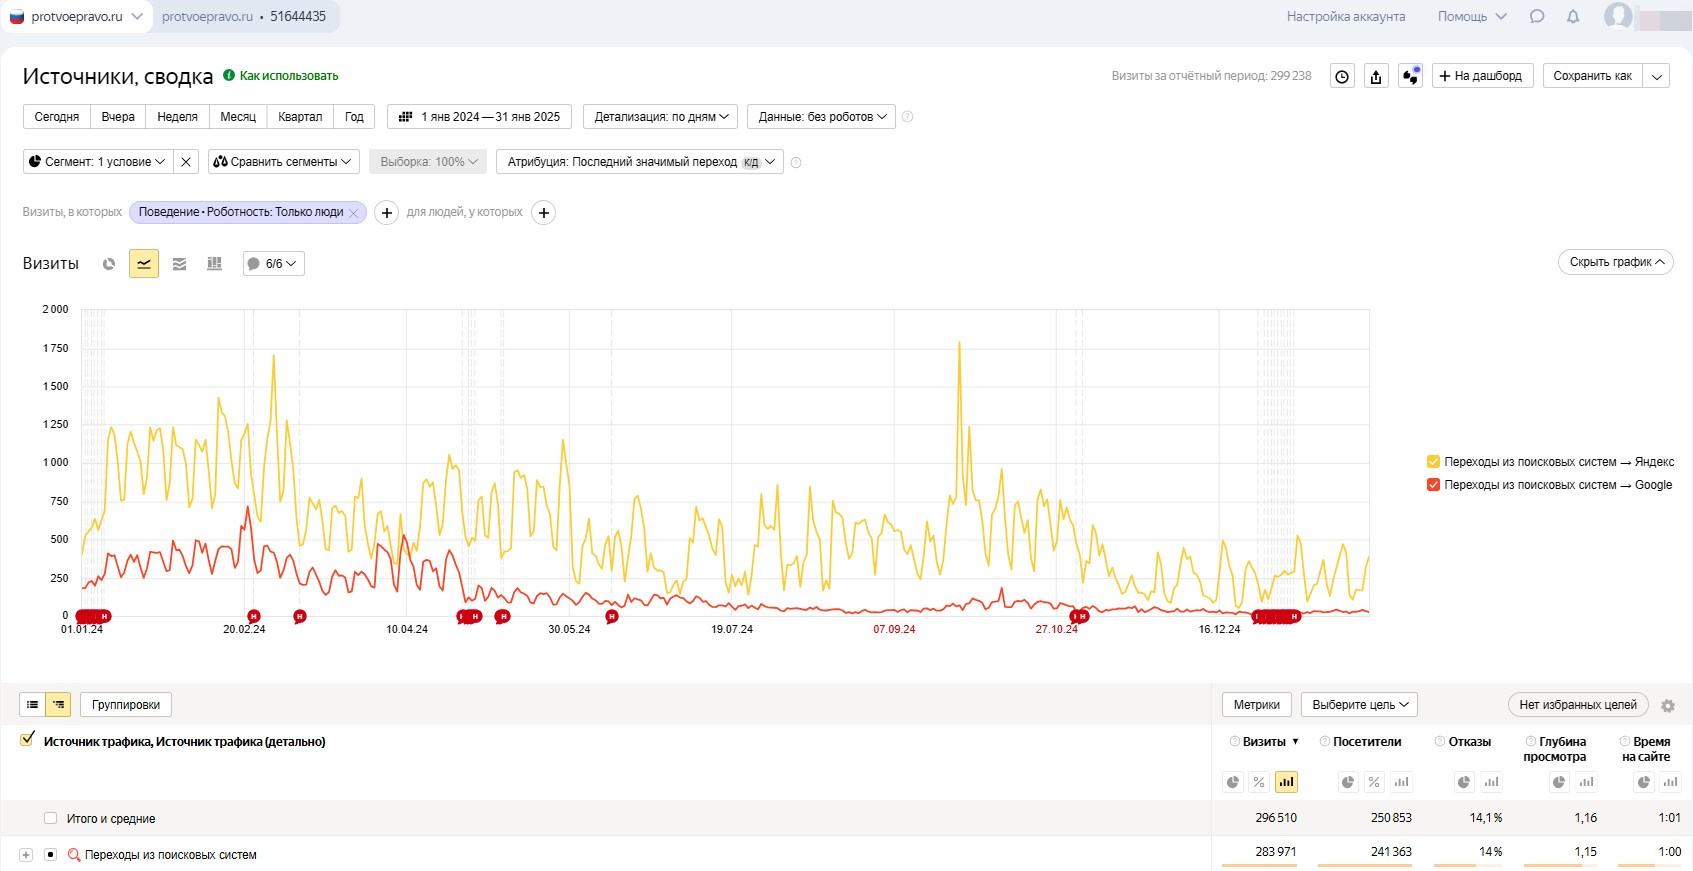Select the pie chart view icon
This screenshot has width=1693, height=871.
point(109,264)
